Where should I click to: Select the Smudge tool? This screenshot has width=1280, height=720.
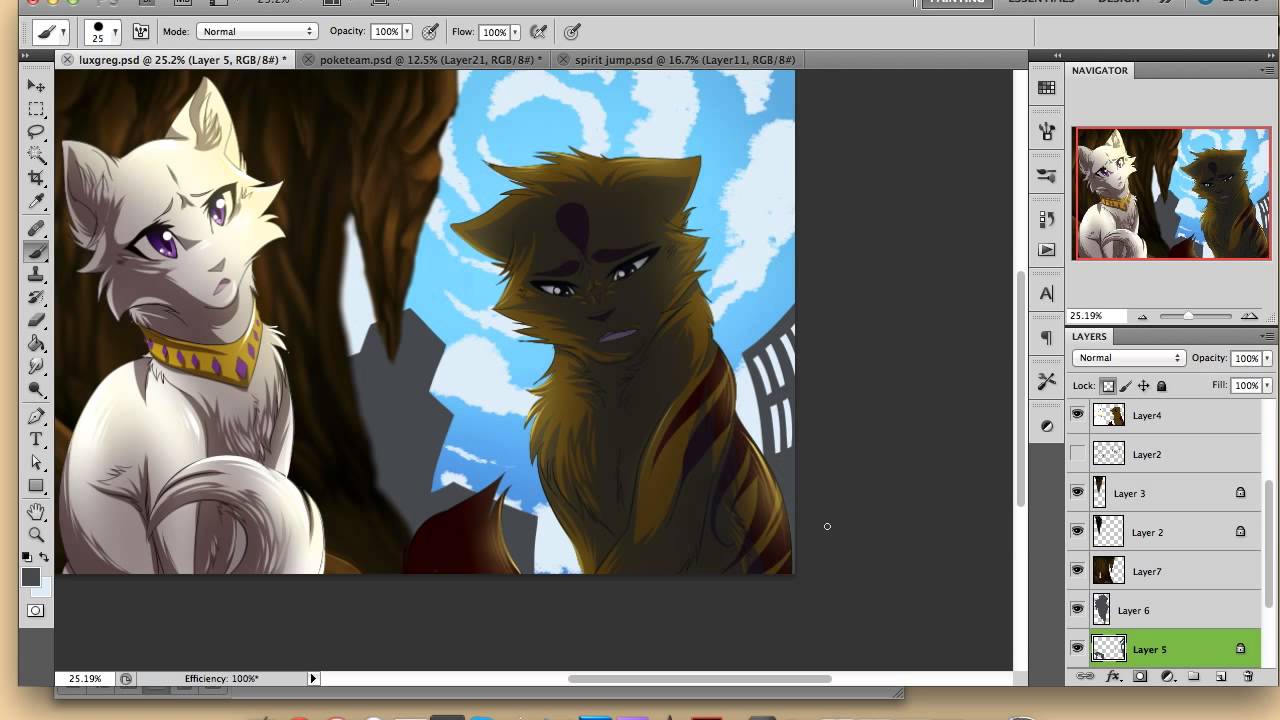pos(36,367)
